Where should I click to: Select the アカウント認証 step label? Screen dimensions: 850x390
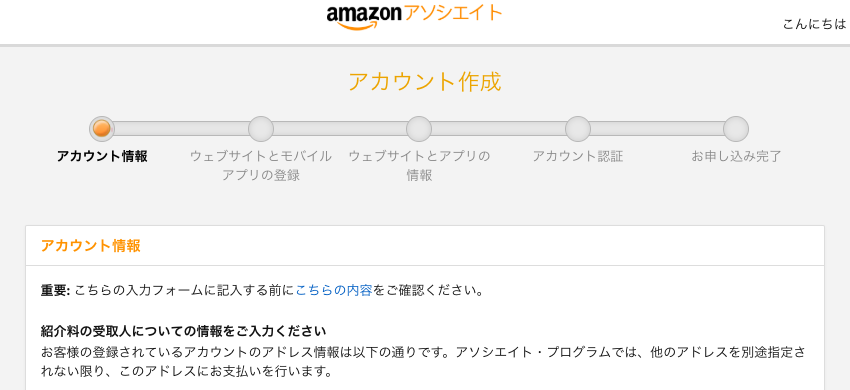point(578,157)
